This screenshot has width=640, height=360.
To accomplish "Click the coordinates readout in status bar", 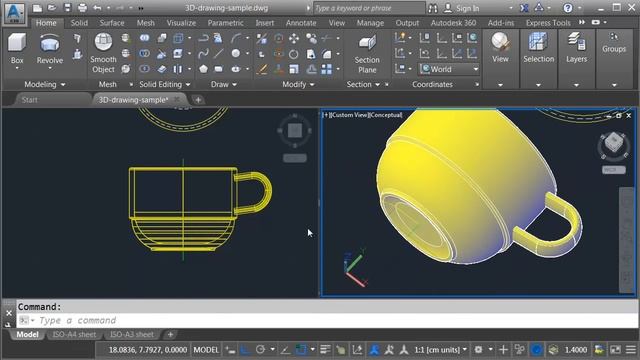I will point(148,350).
